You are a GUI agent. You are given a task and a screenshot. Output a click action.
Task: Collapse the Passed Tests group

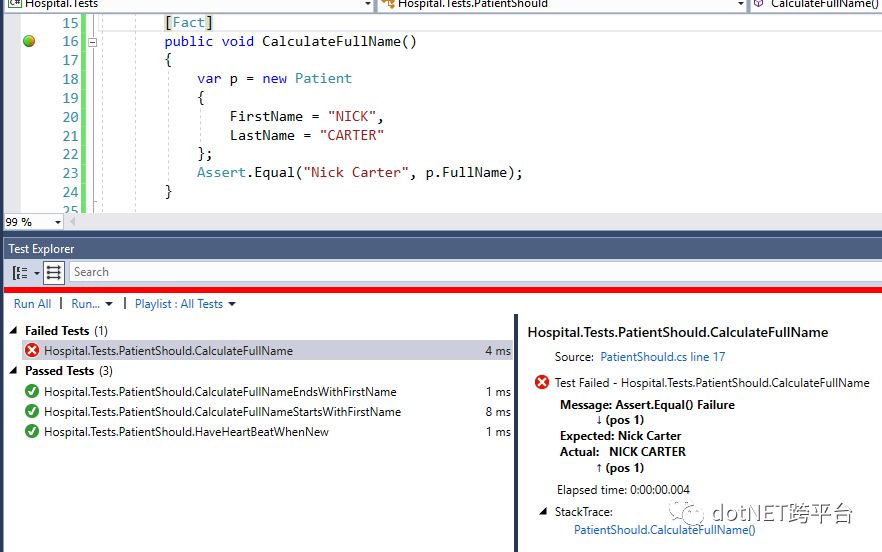[x=14, y=371]
